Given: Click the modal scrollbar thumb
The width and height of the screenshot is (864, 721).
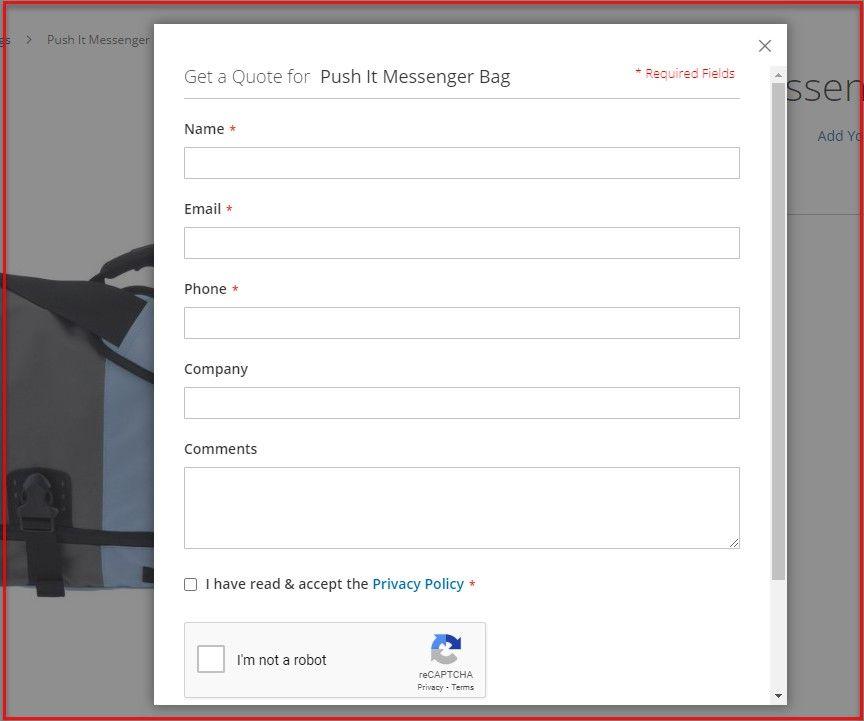Looking at the screenshot, I should pyautogui.click(x=777, y=330).
